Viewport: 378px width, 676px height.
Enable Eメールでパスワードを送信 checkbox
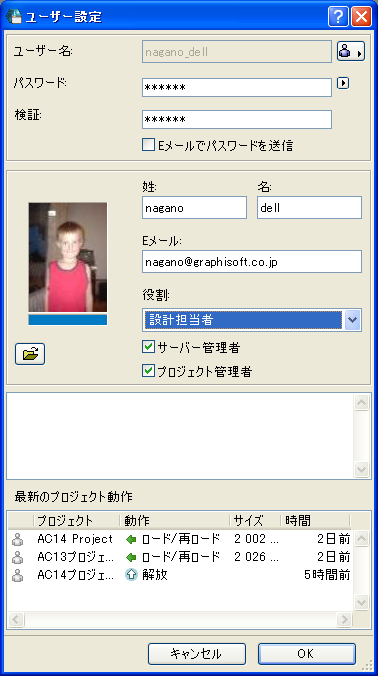[x=148, y=145]
